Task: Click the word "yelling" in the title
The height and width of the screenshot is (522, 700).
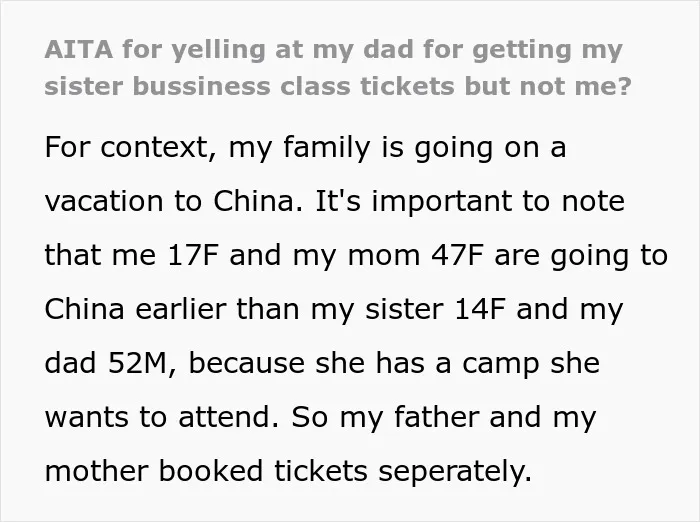Action: coord(219,51)
